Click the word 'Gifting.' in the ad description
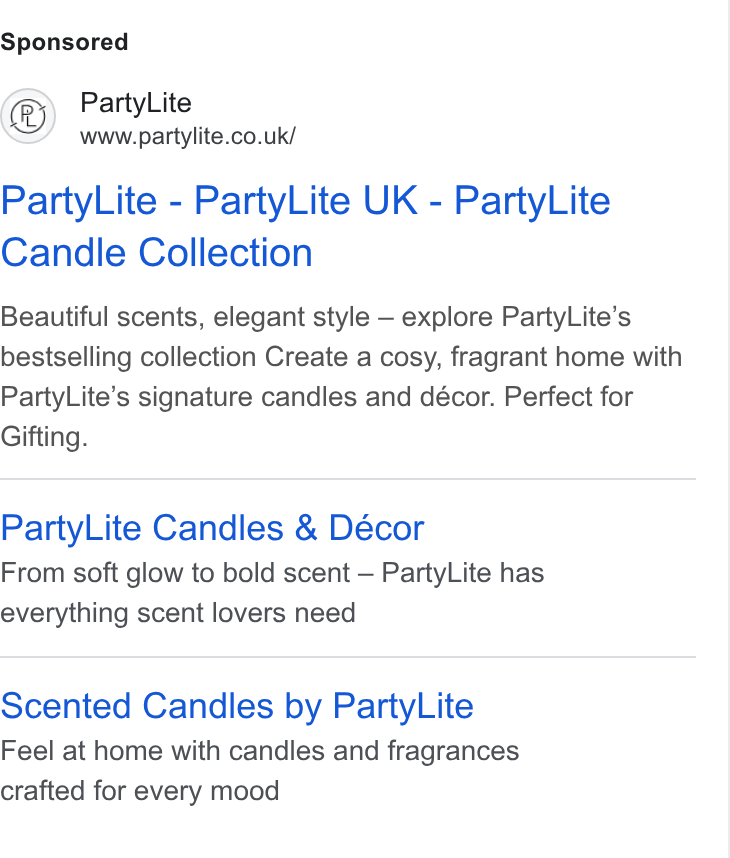730x858 pixels. pos(44,437)
